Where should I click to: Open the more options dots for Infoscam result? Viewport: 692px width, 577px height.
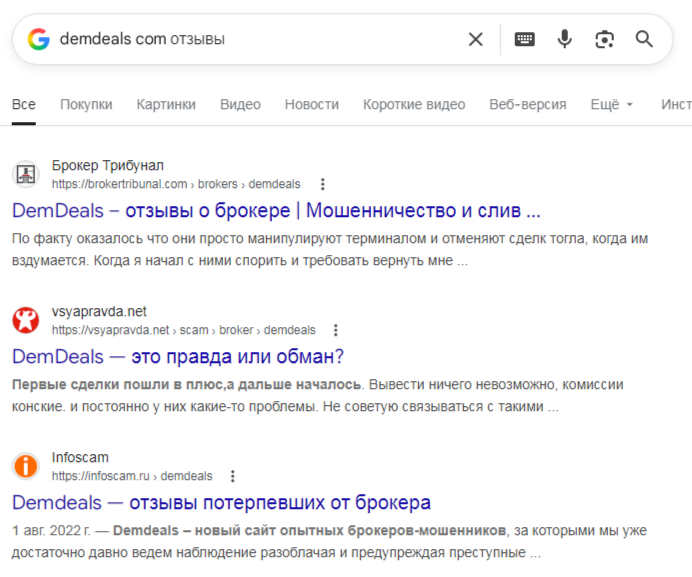(233, 476)
